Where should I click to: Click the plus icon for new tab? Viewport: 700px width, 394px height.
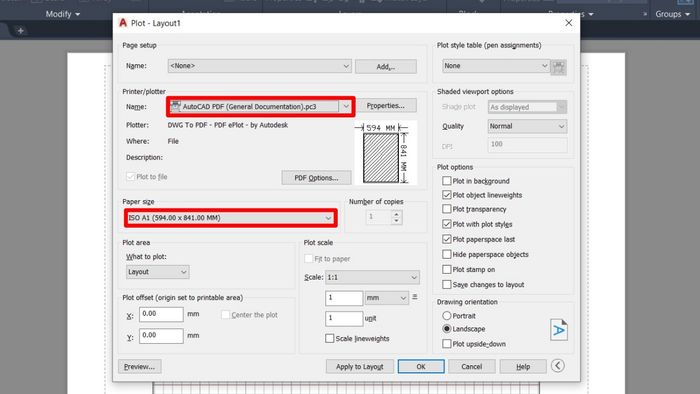click(x=20, y=31)
